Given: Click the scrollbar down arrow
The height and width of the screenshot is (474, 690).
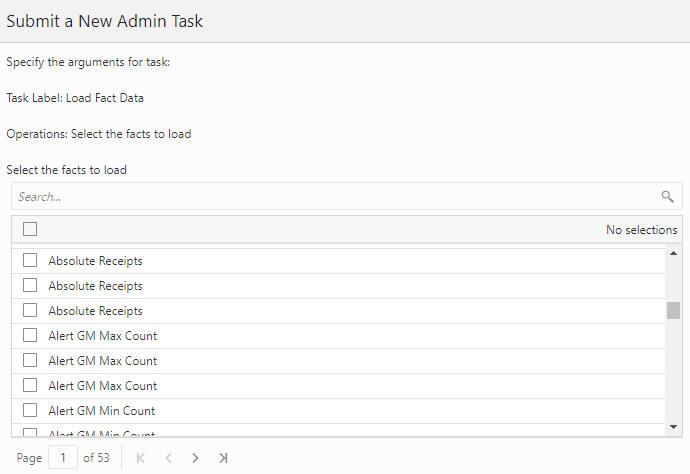Looking at the screenshot, I should pos(673,426).
